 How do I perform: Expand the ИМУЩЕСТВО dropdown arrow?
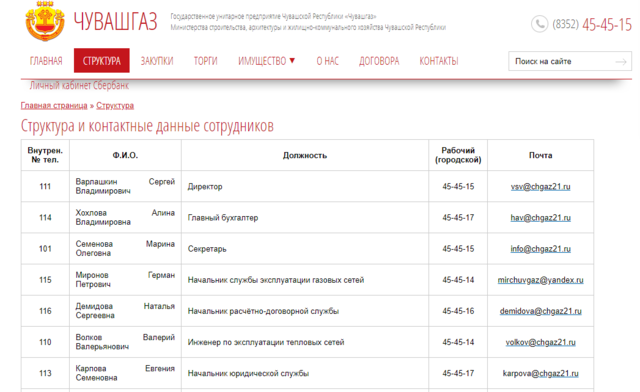292,61
